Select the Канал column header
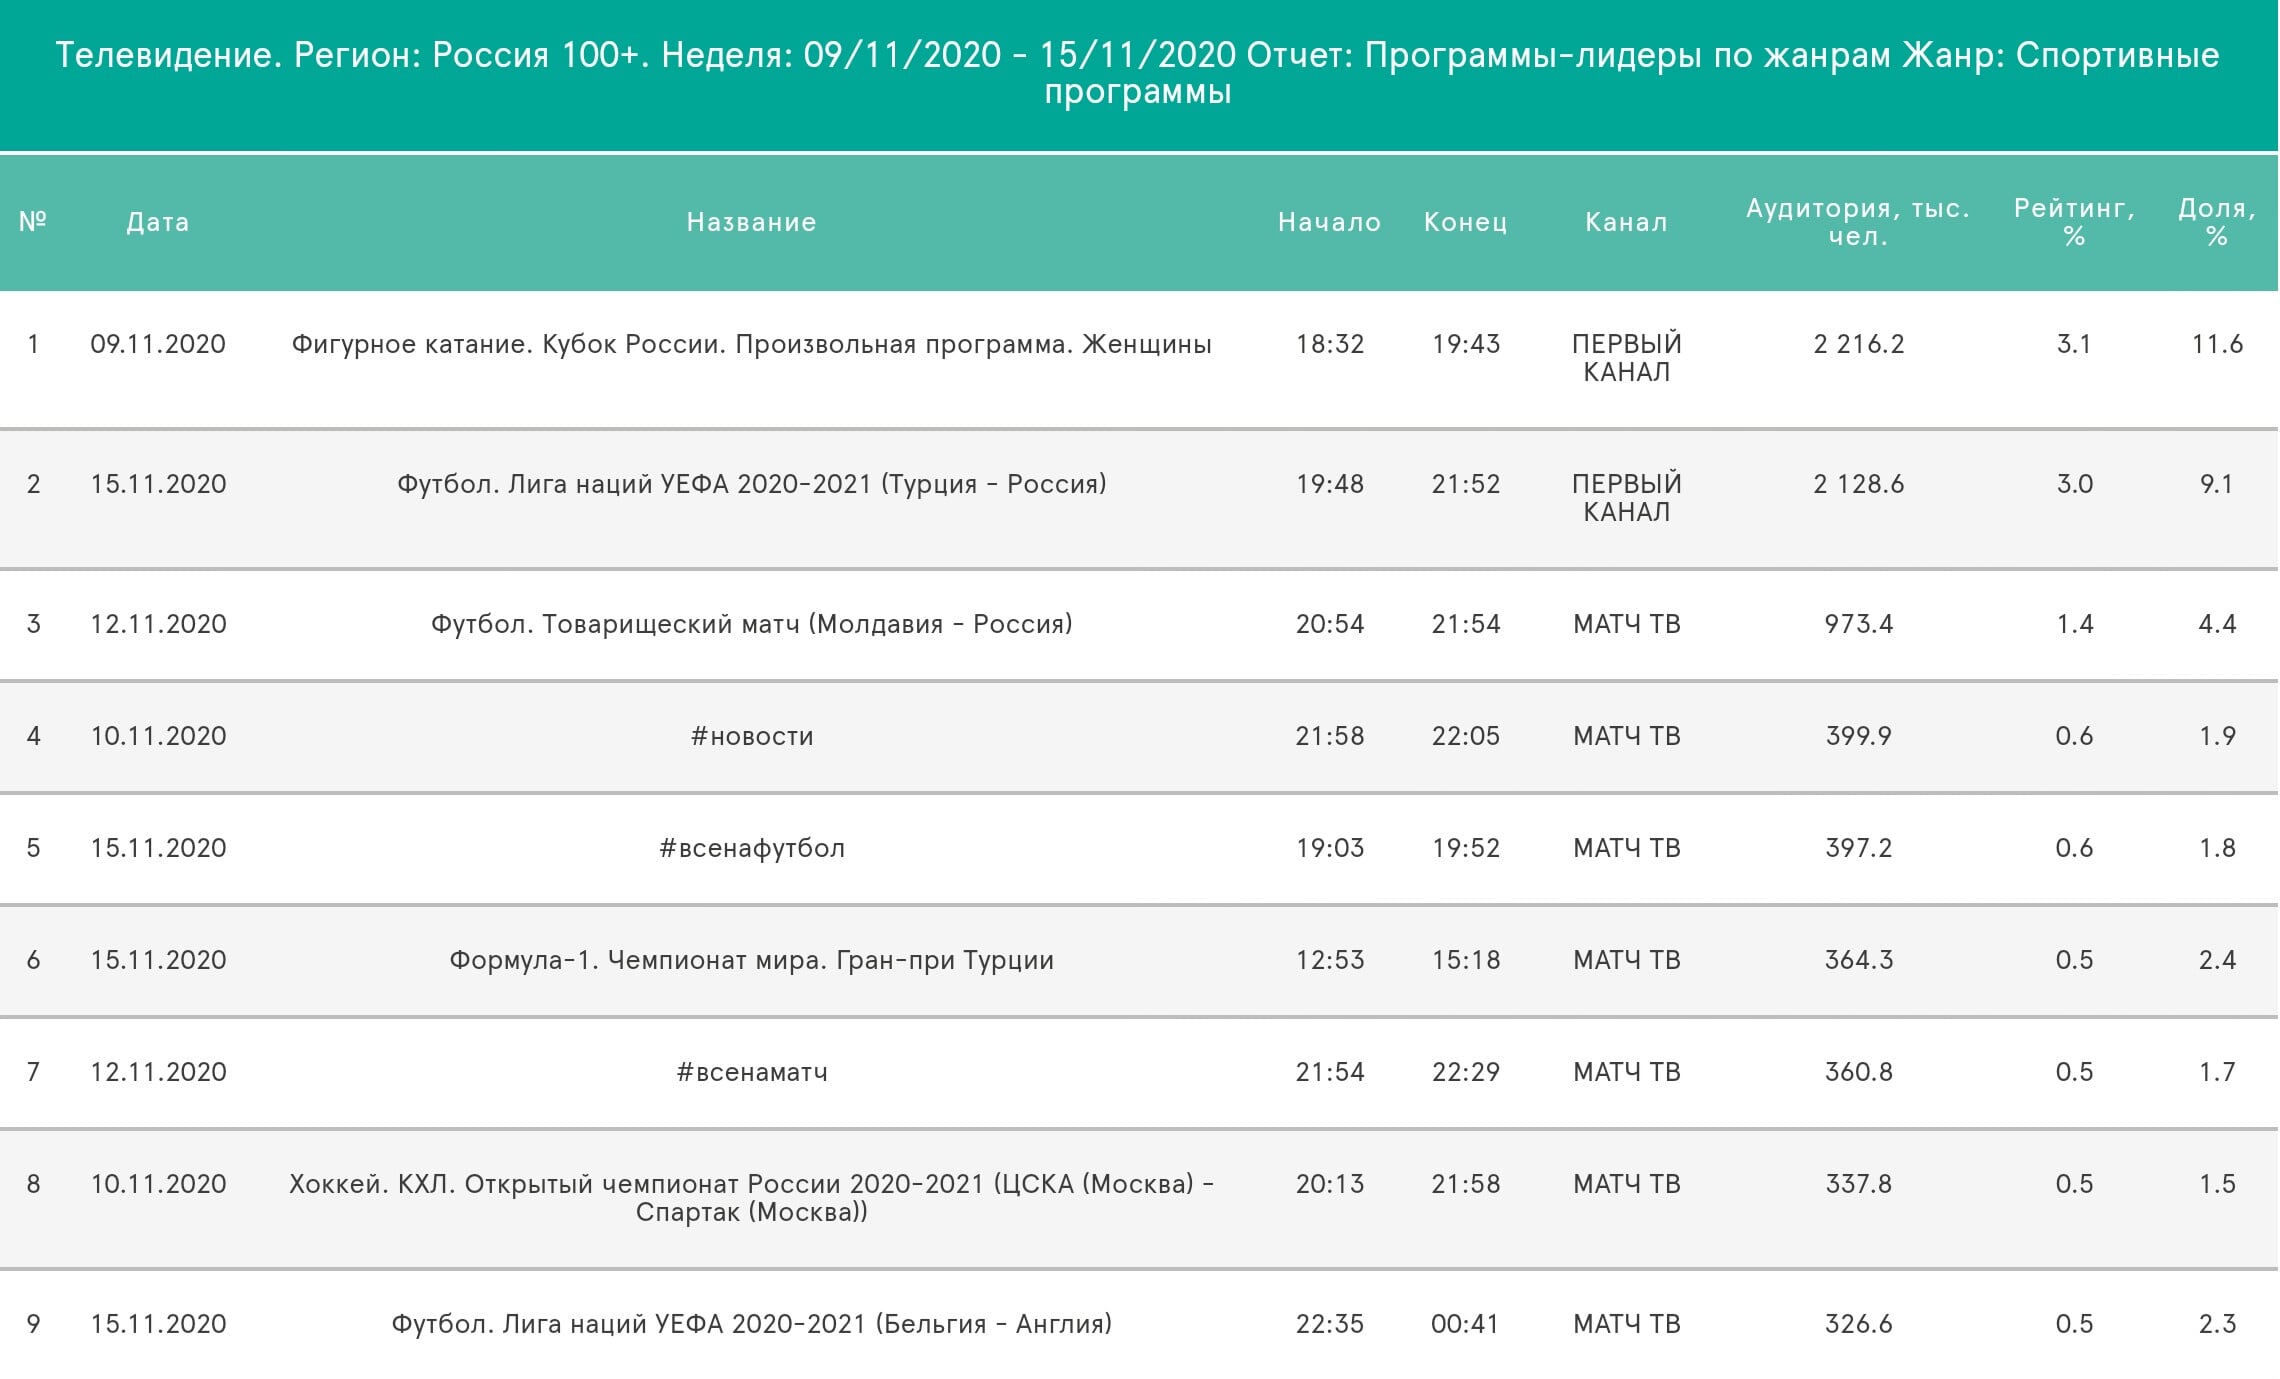The height and width of the screenshot is (1379, 2280). [1627, 222]
